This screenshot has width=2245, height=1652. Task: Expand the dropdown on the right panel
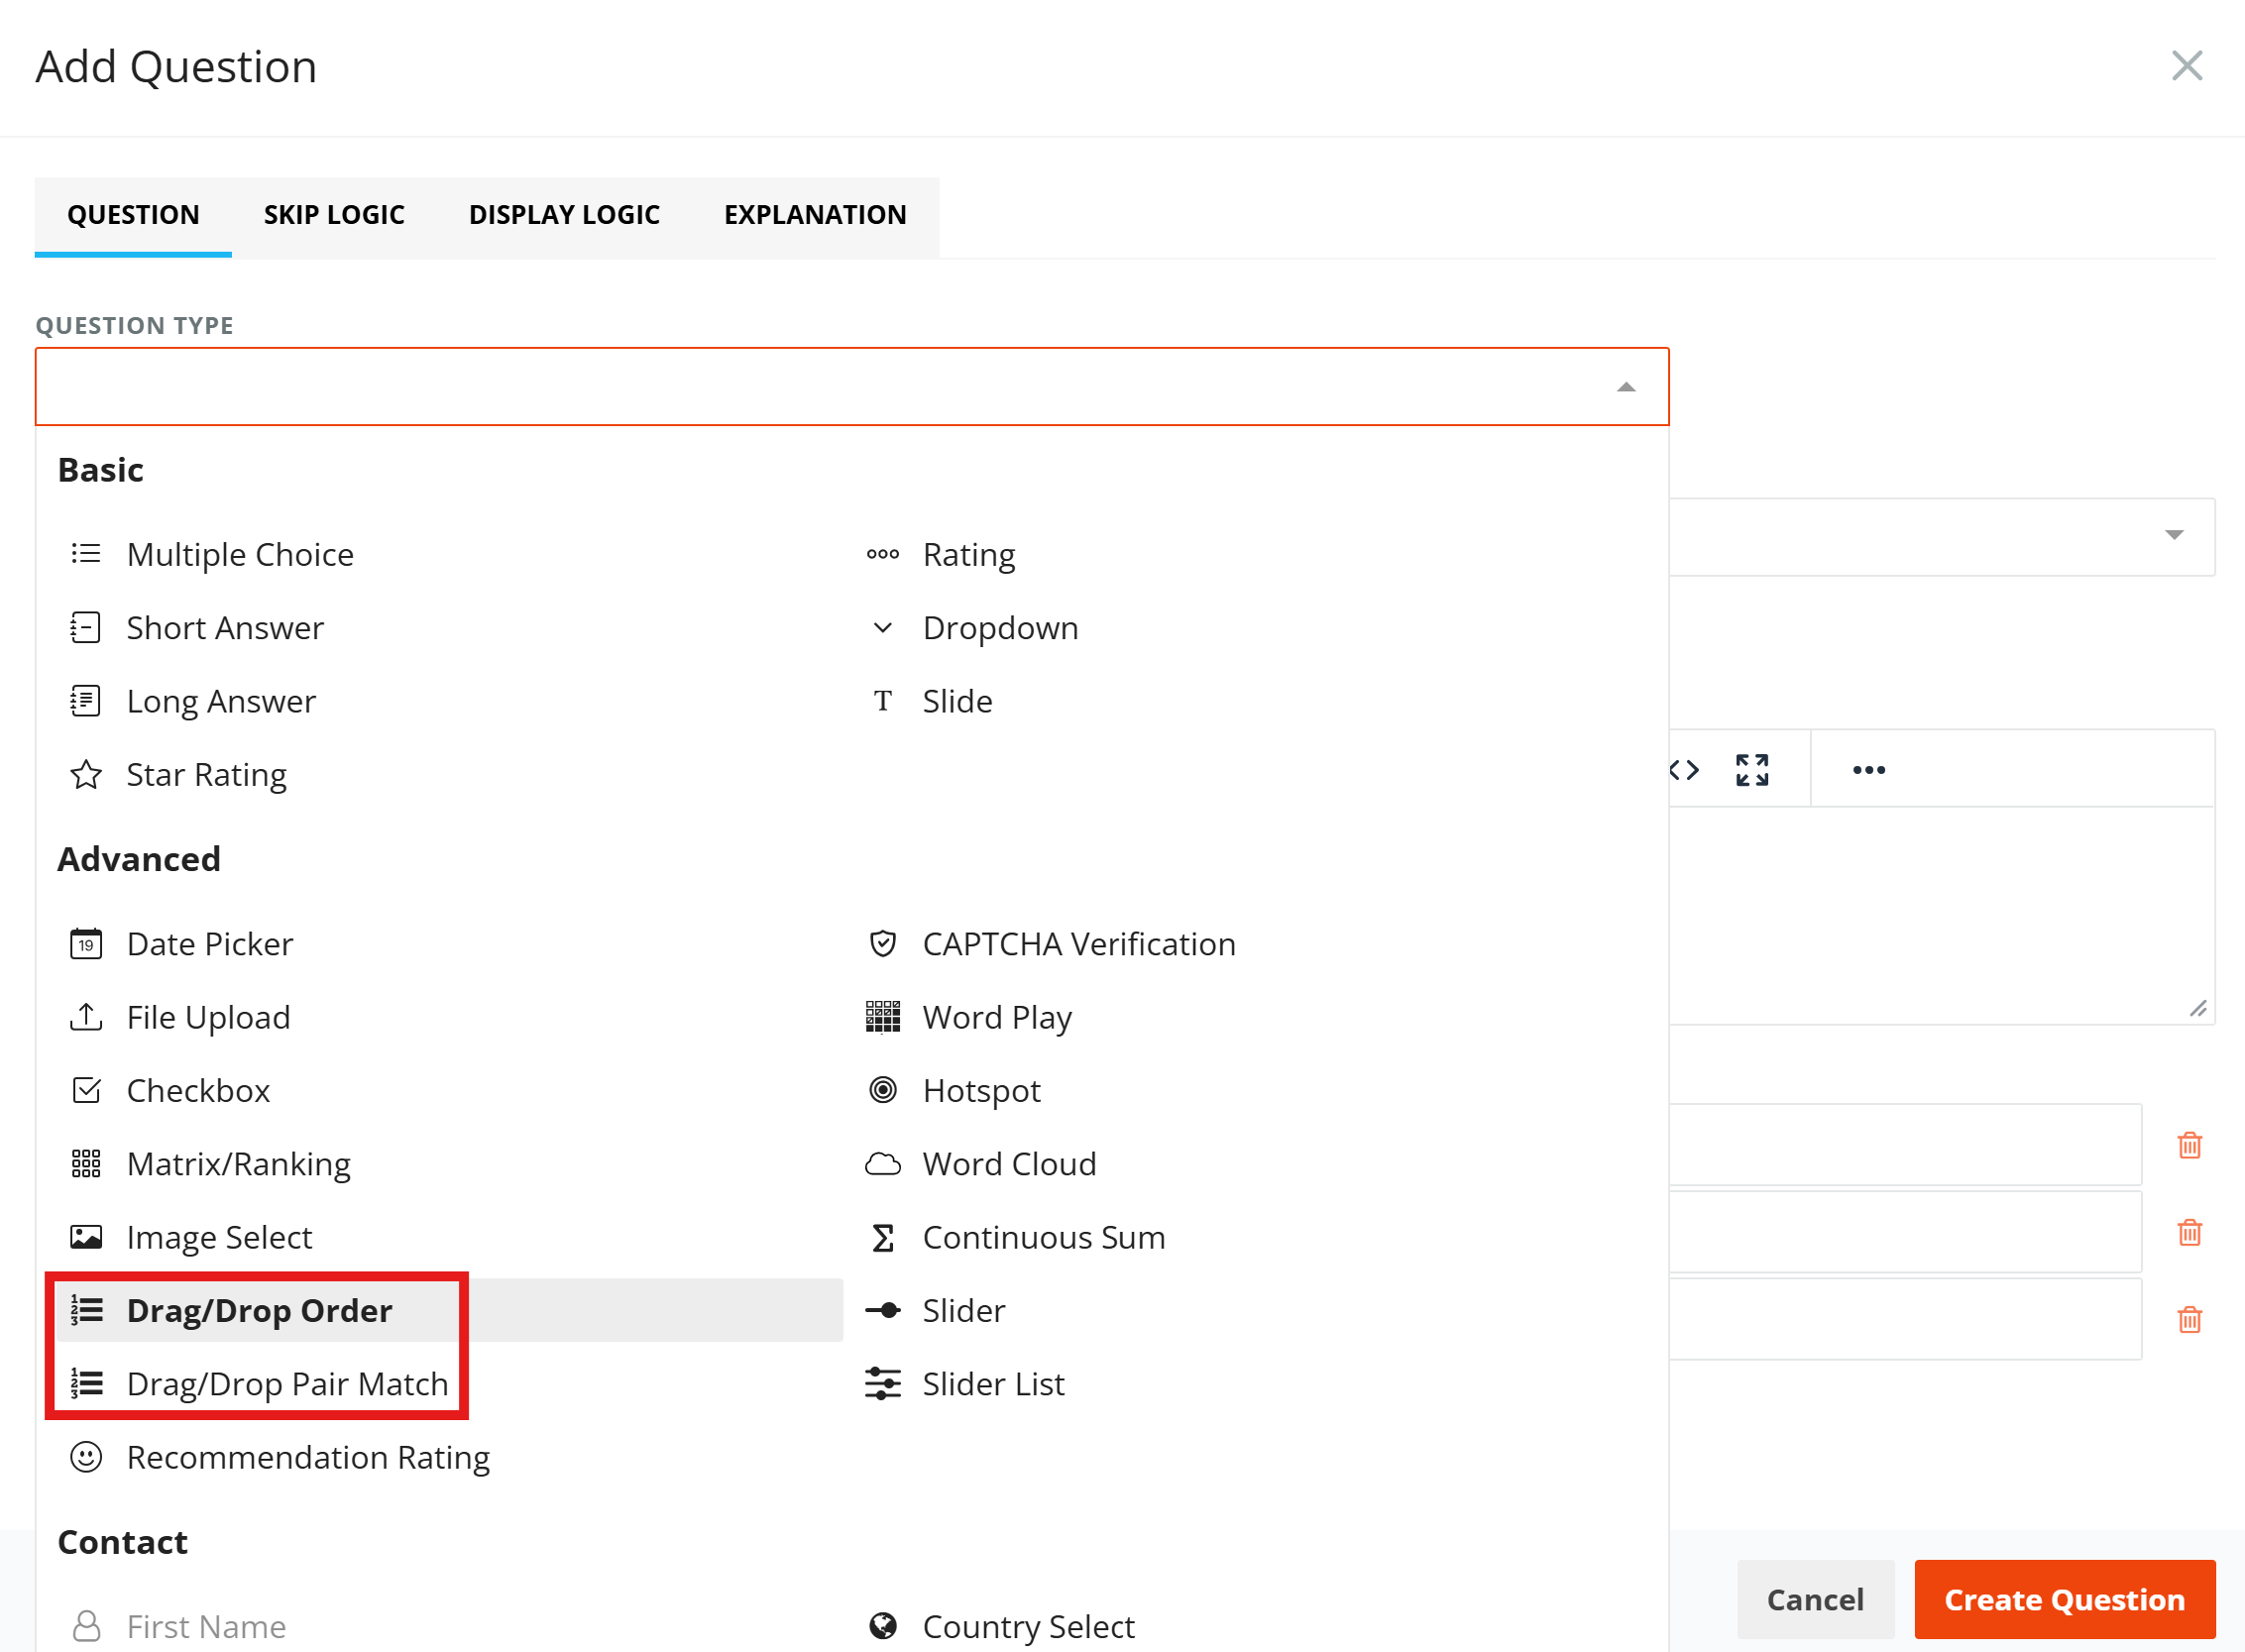(2173, 535)
